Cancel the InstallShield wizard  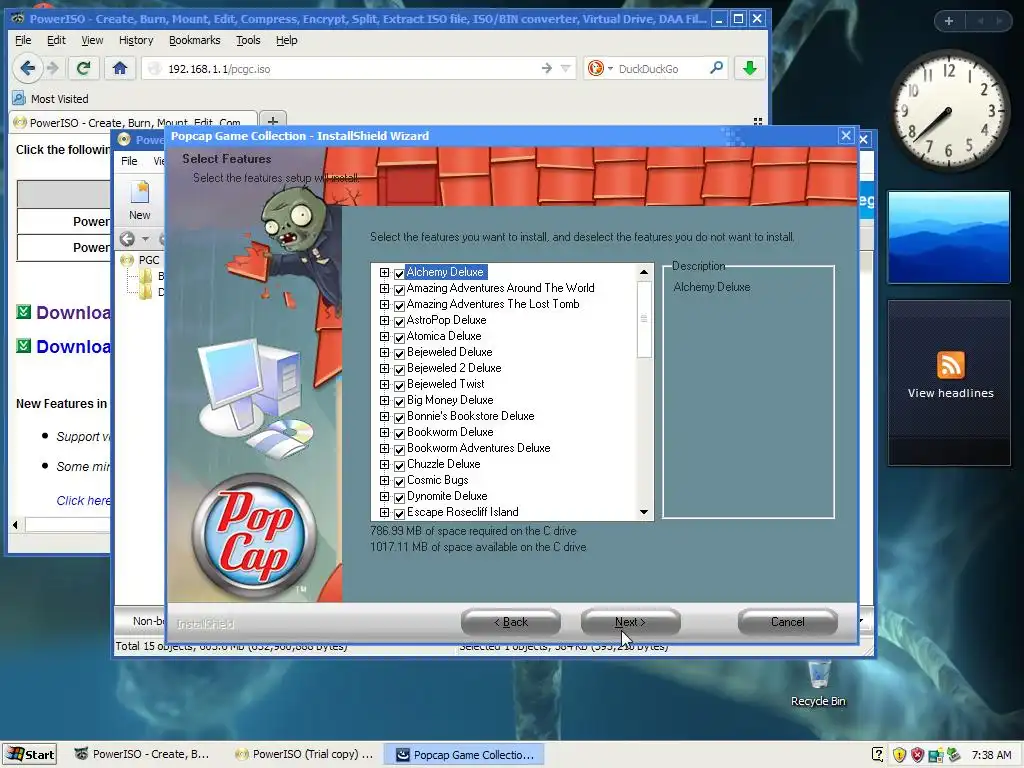[x=788, y=622]
